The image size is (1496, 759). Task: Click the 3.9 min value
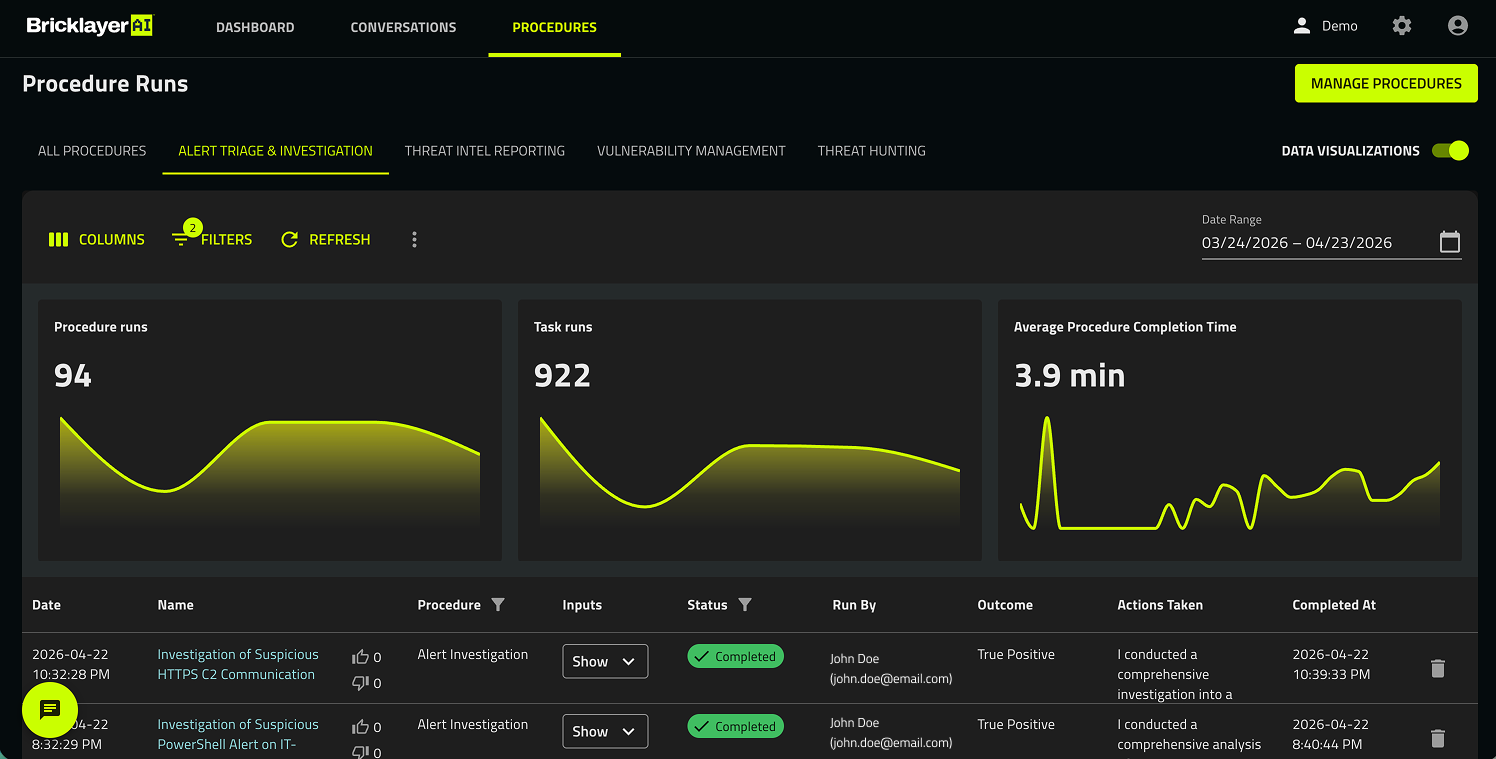click(1069, 376)
